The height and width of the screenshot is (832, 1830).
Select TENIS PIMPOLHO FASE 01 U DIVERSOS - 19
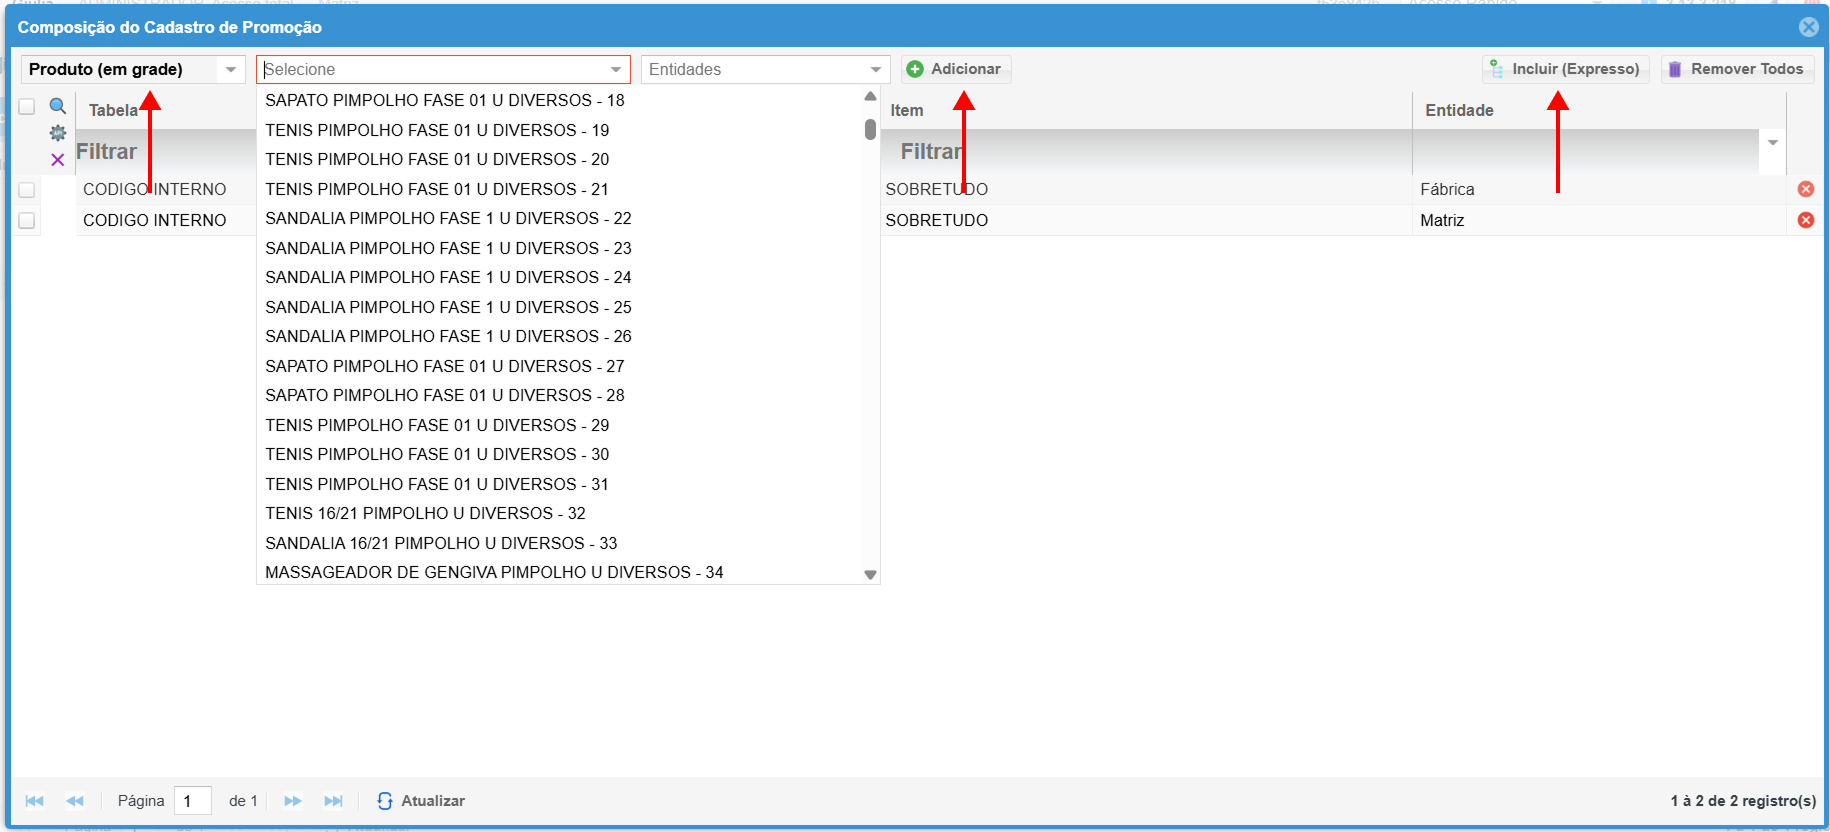click(437, 130)
